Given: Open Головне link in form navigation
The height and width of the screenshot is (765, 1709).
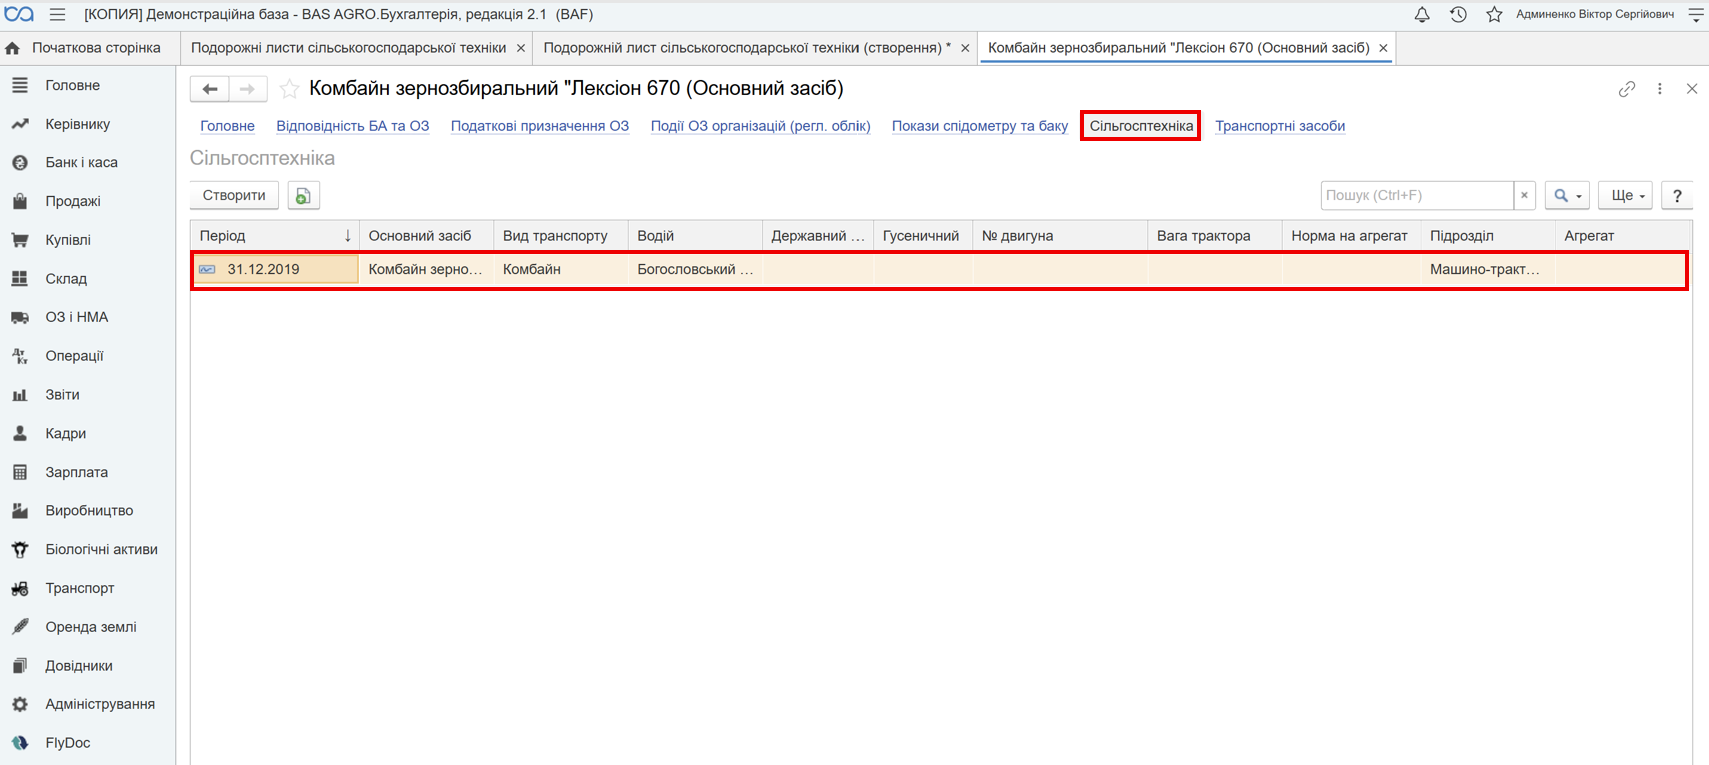Looking at the screenshot, I should 227,126.
